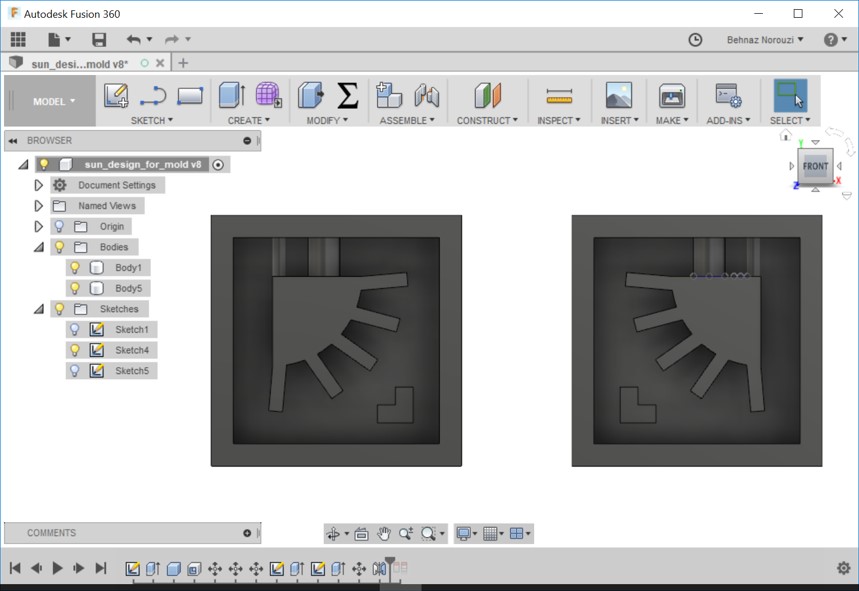This screenshot has width=859, height=591.
Task: Select the sun_desi...mold v8 document tab
Action: (79, 64)
